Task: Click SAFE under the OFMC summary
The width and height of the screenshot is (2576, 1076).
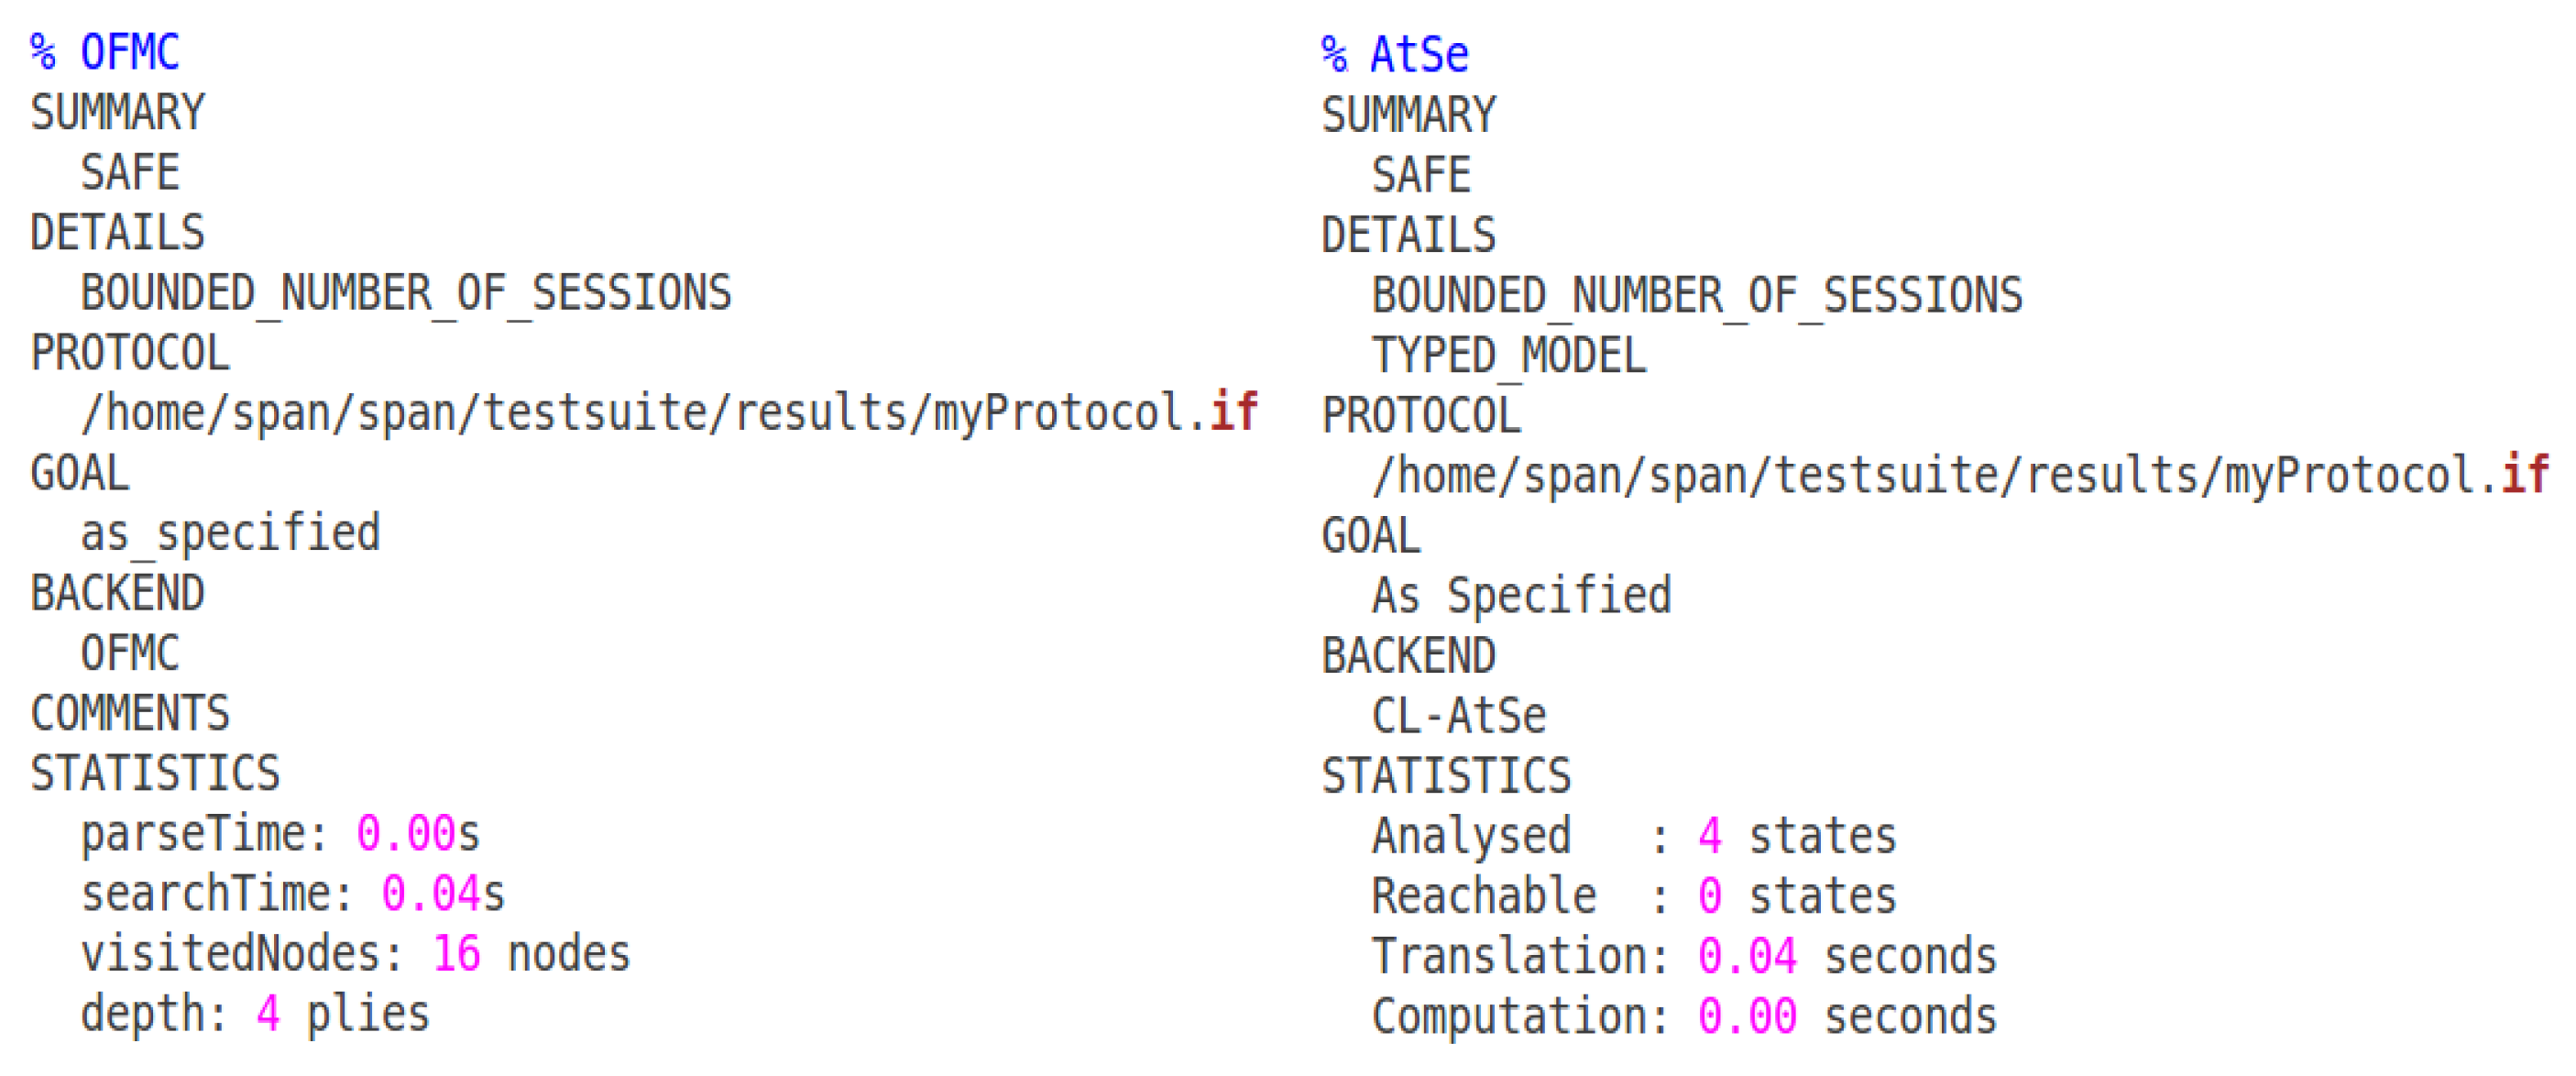Action: click(x=130, y=172)
